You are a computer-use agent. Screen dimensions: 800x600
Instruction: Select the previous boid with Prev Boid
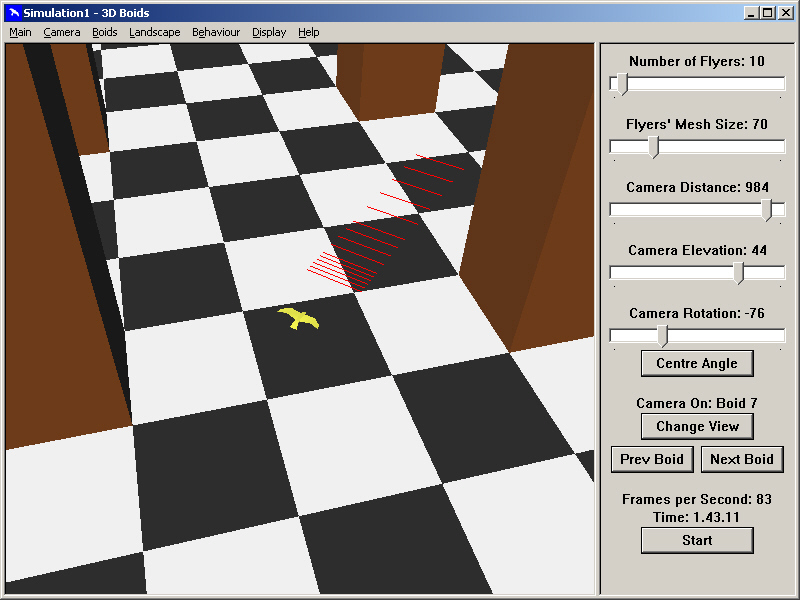652,459
